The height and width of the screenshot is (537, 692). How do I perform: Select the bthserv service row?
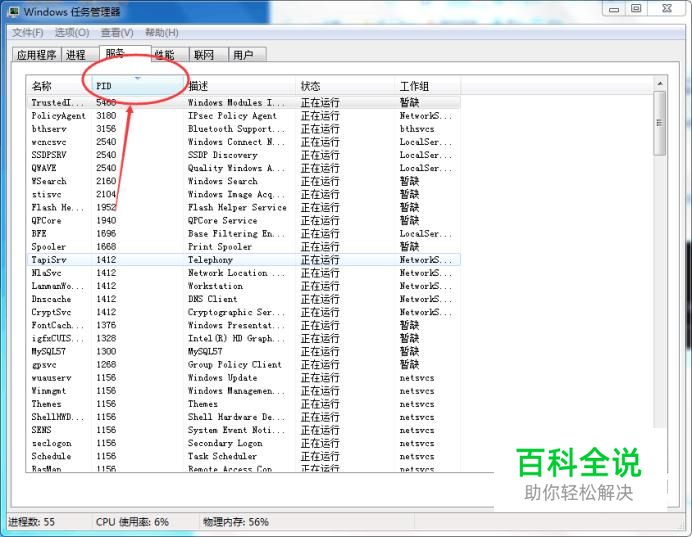tap(244, 129)
